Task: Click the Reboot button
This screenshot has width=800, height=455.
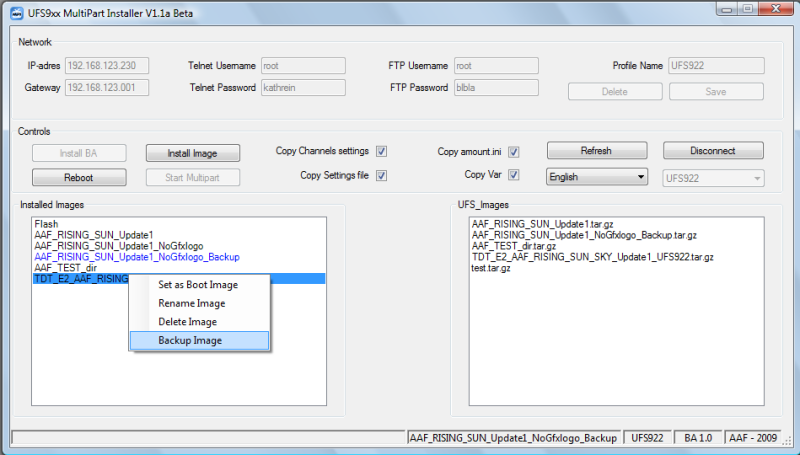Action: click(79, 177)
